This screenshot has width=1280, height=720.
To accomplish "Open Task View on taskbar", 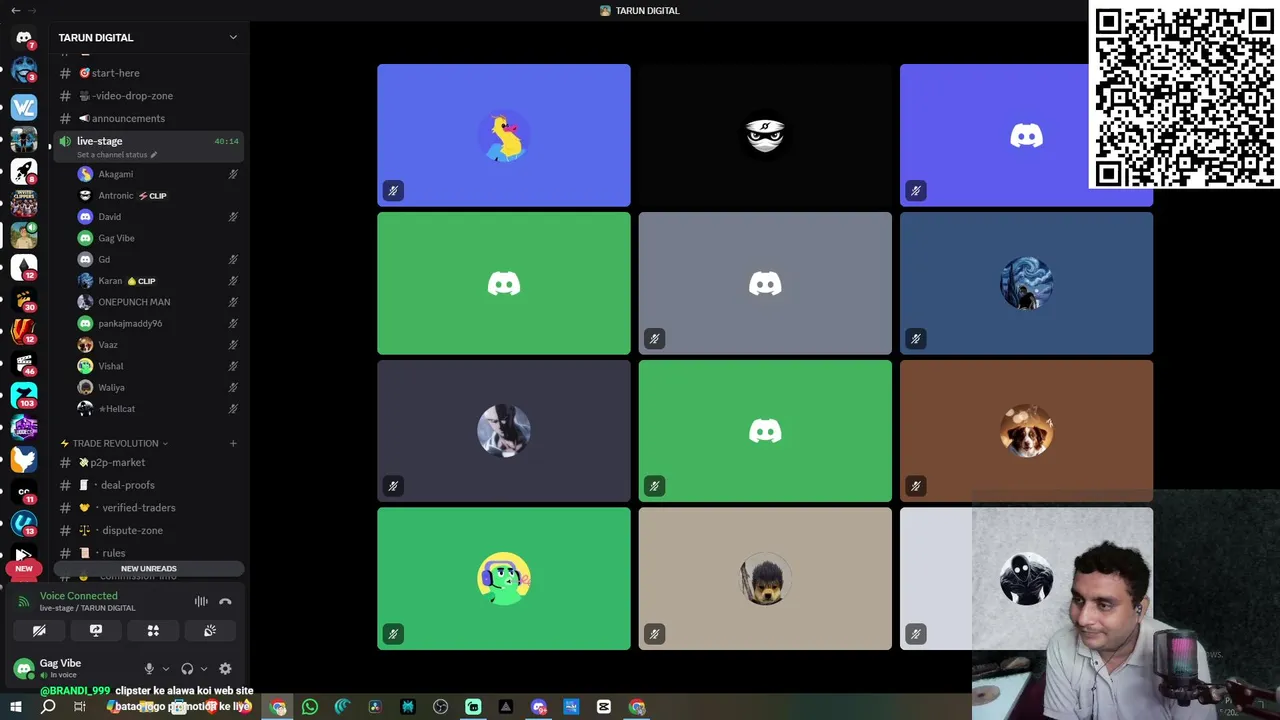I will coord(80,707).
